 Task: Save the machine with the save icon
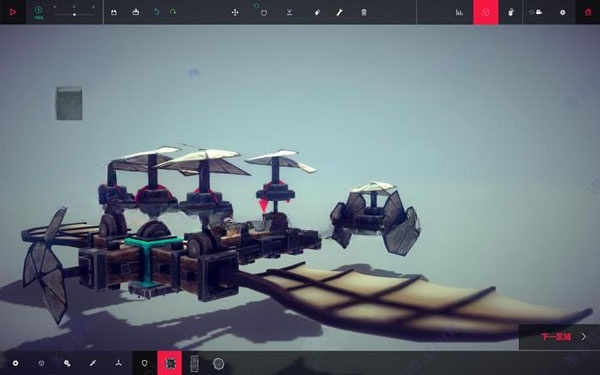coord(114,12)
